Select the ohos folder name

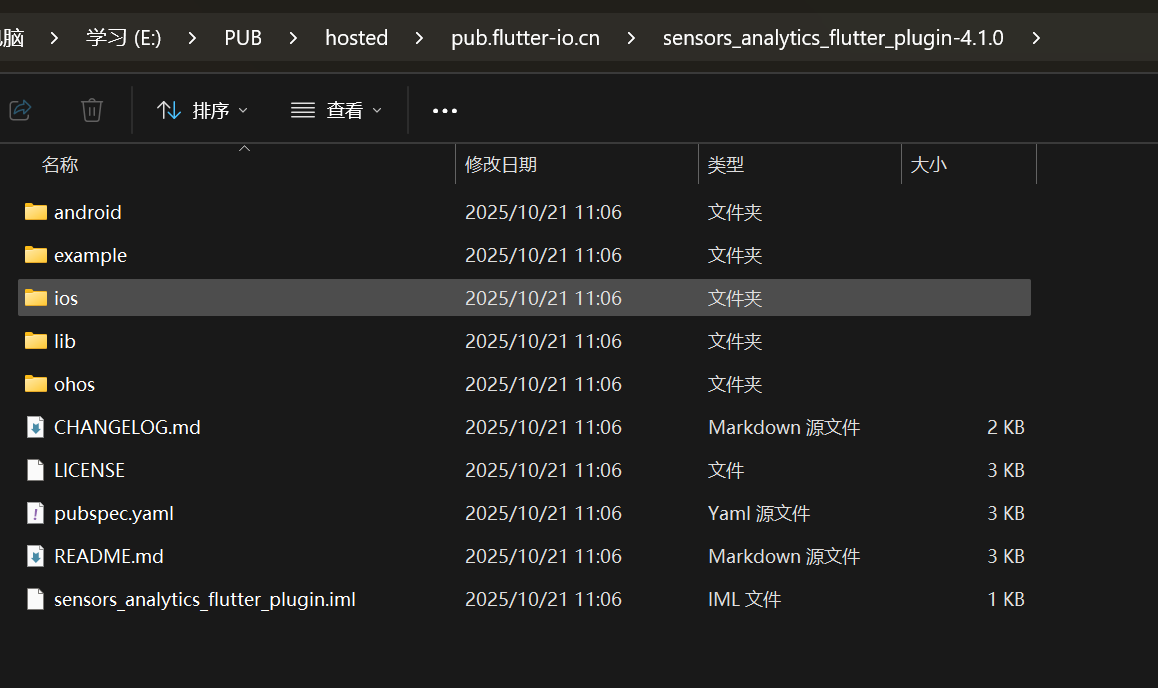[75, 384]
